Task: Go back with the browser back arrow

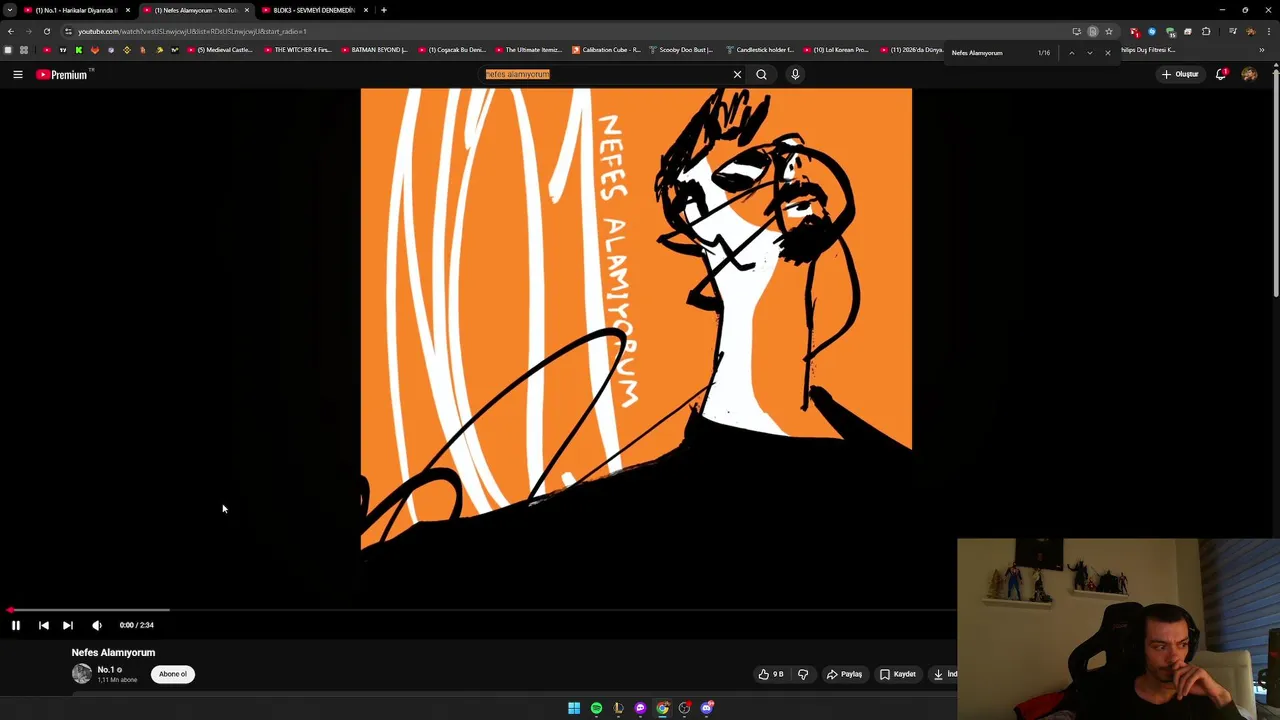Action: point(11,31)
